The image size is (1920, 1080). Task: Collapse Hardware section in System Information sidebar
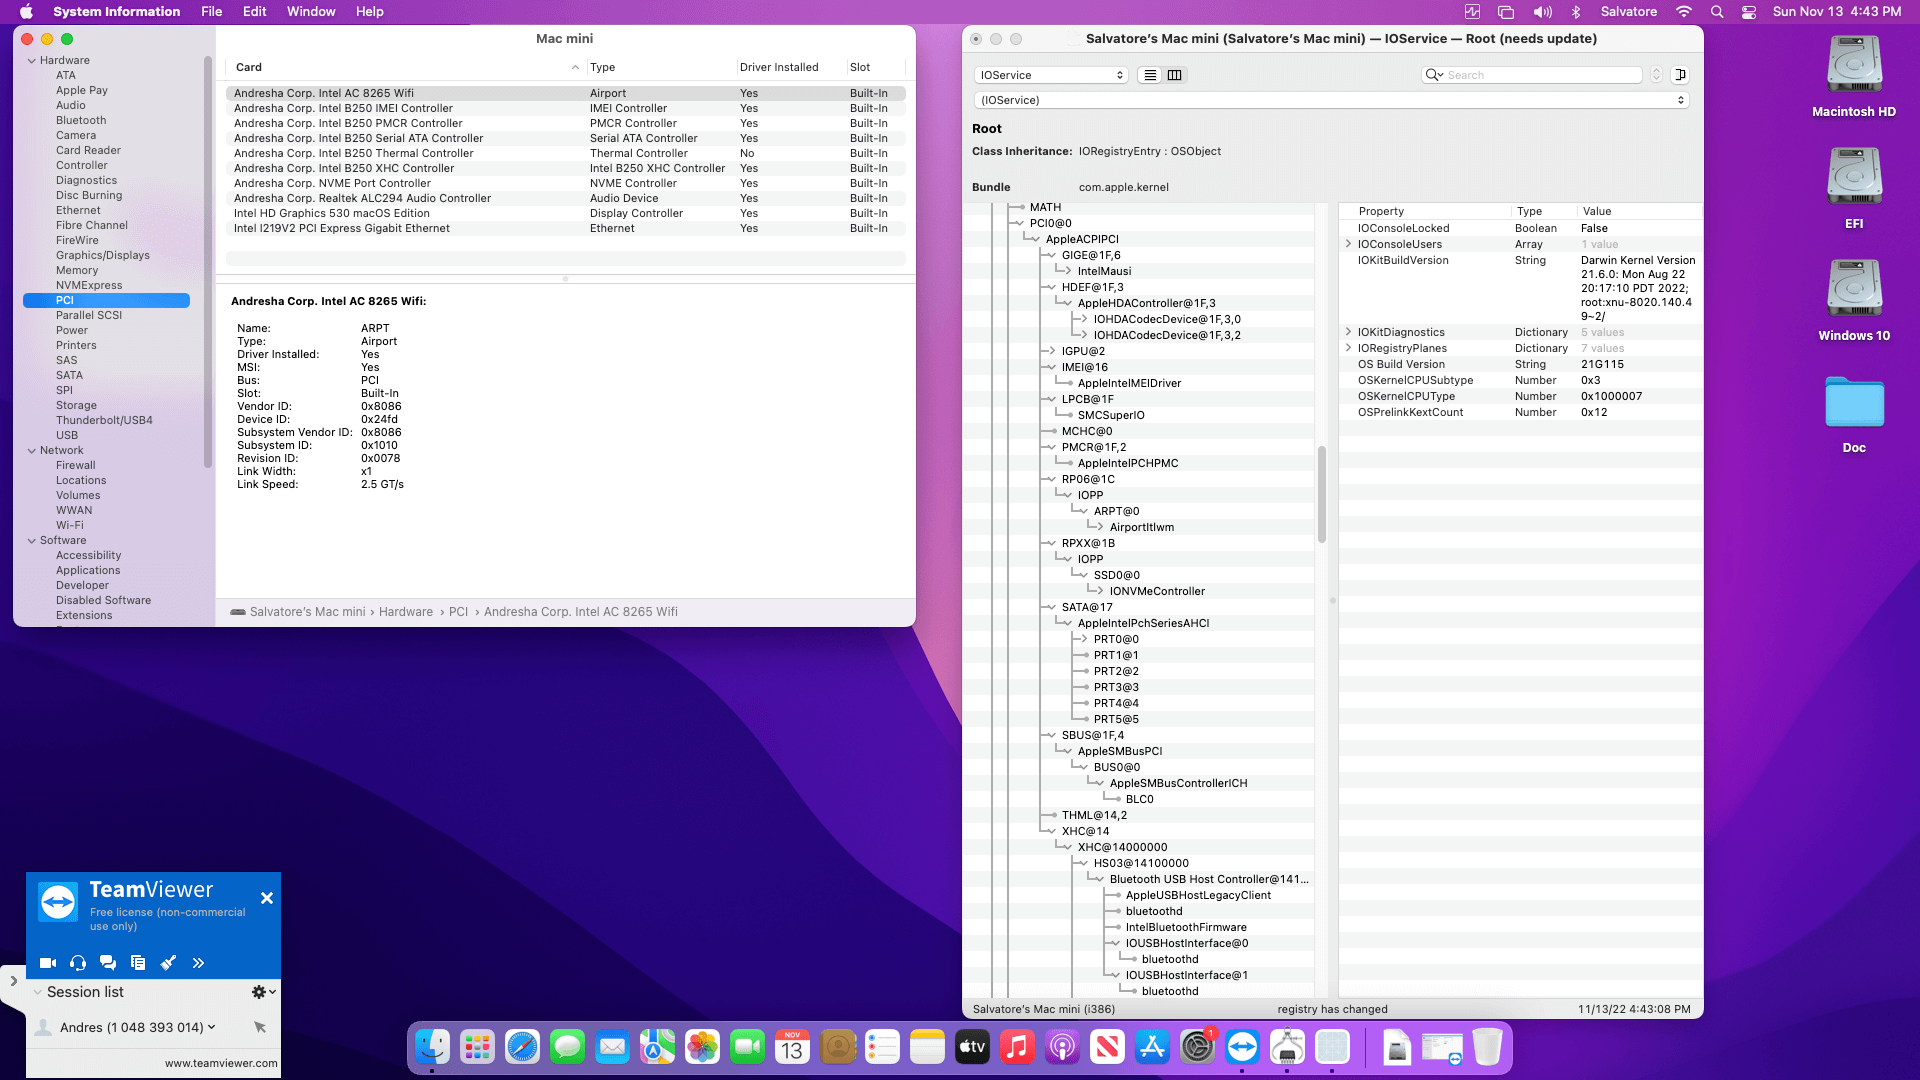click(32, 60)
